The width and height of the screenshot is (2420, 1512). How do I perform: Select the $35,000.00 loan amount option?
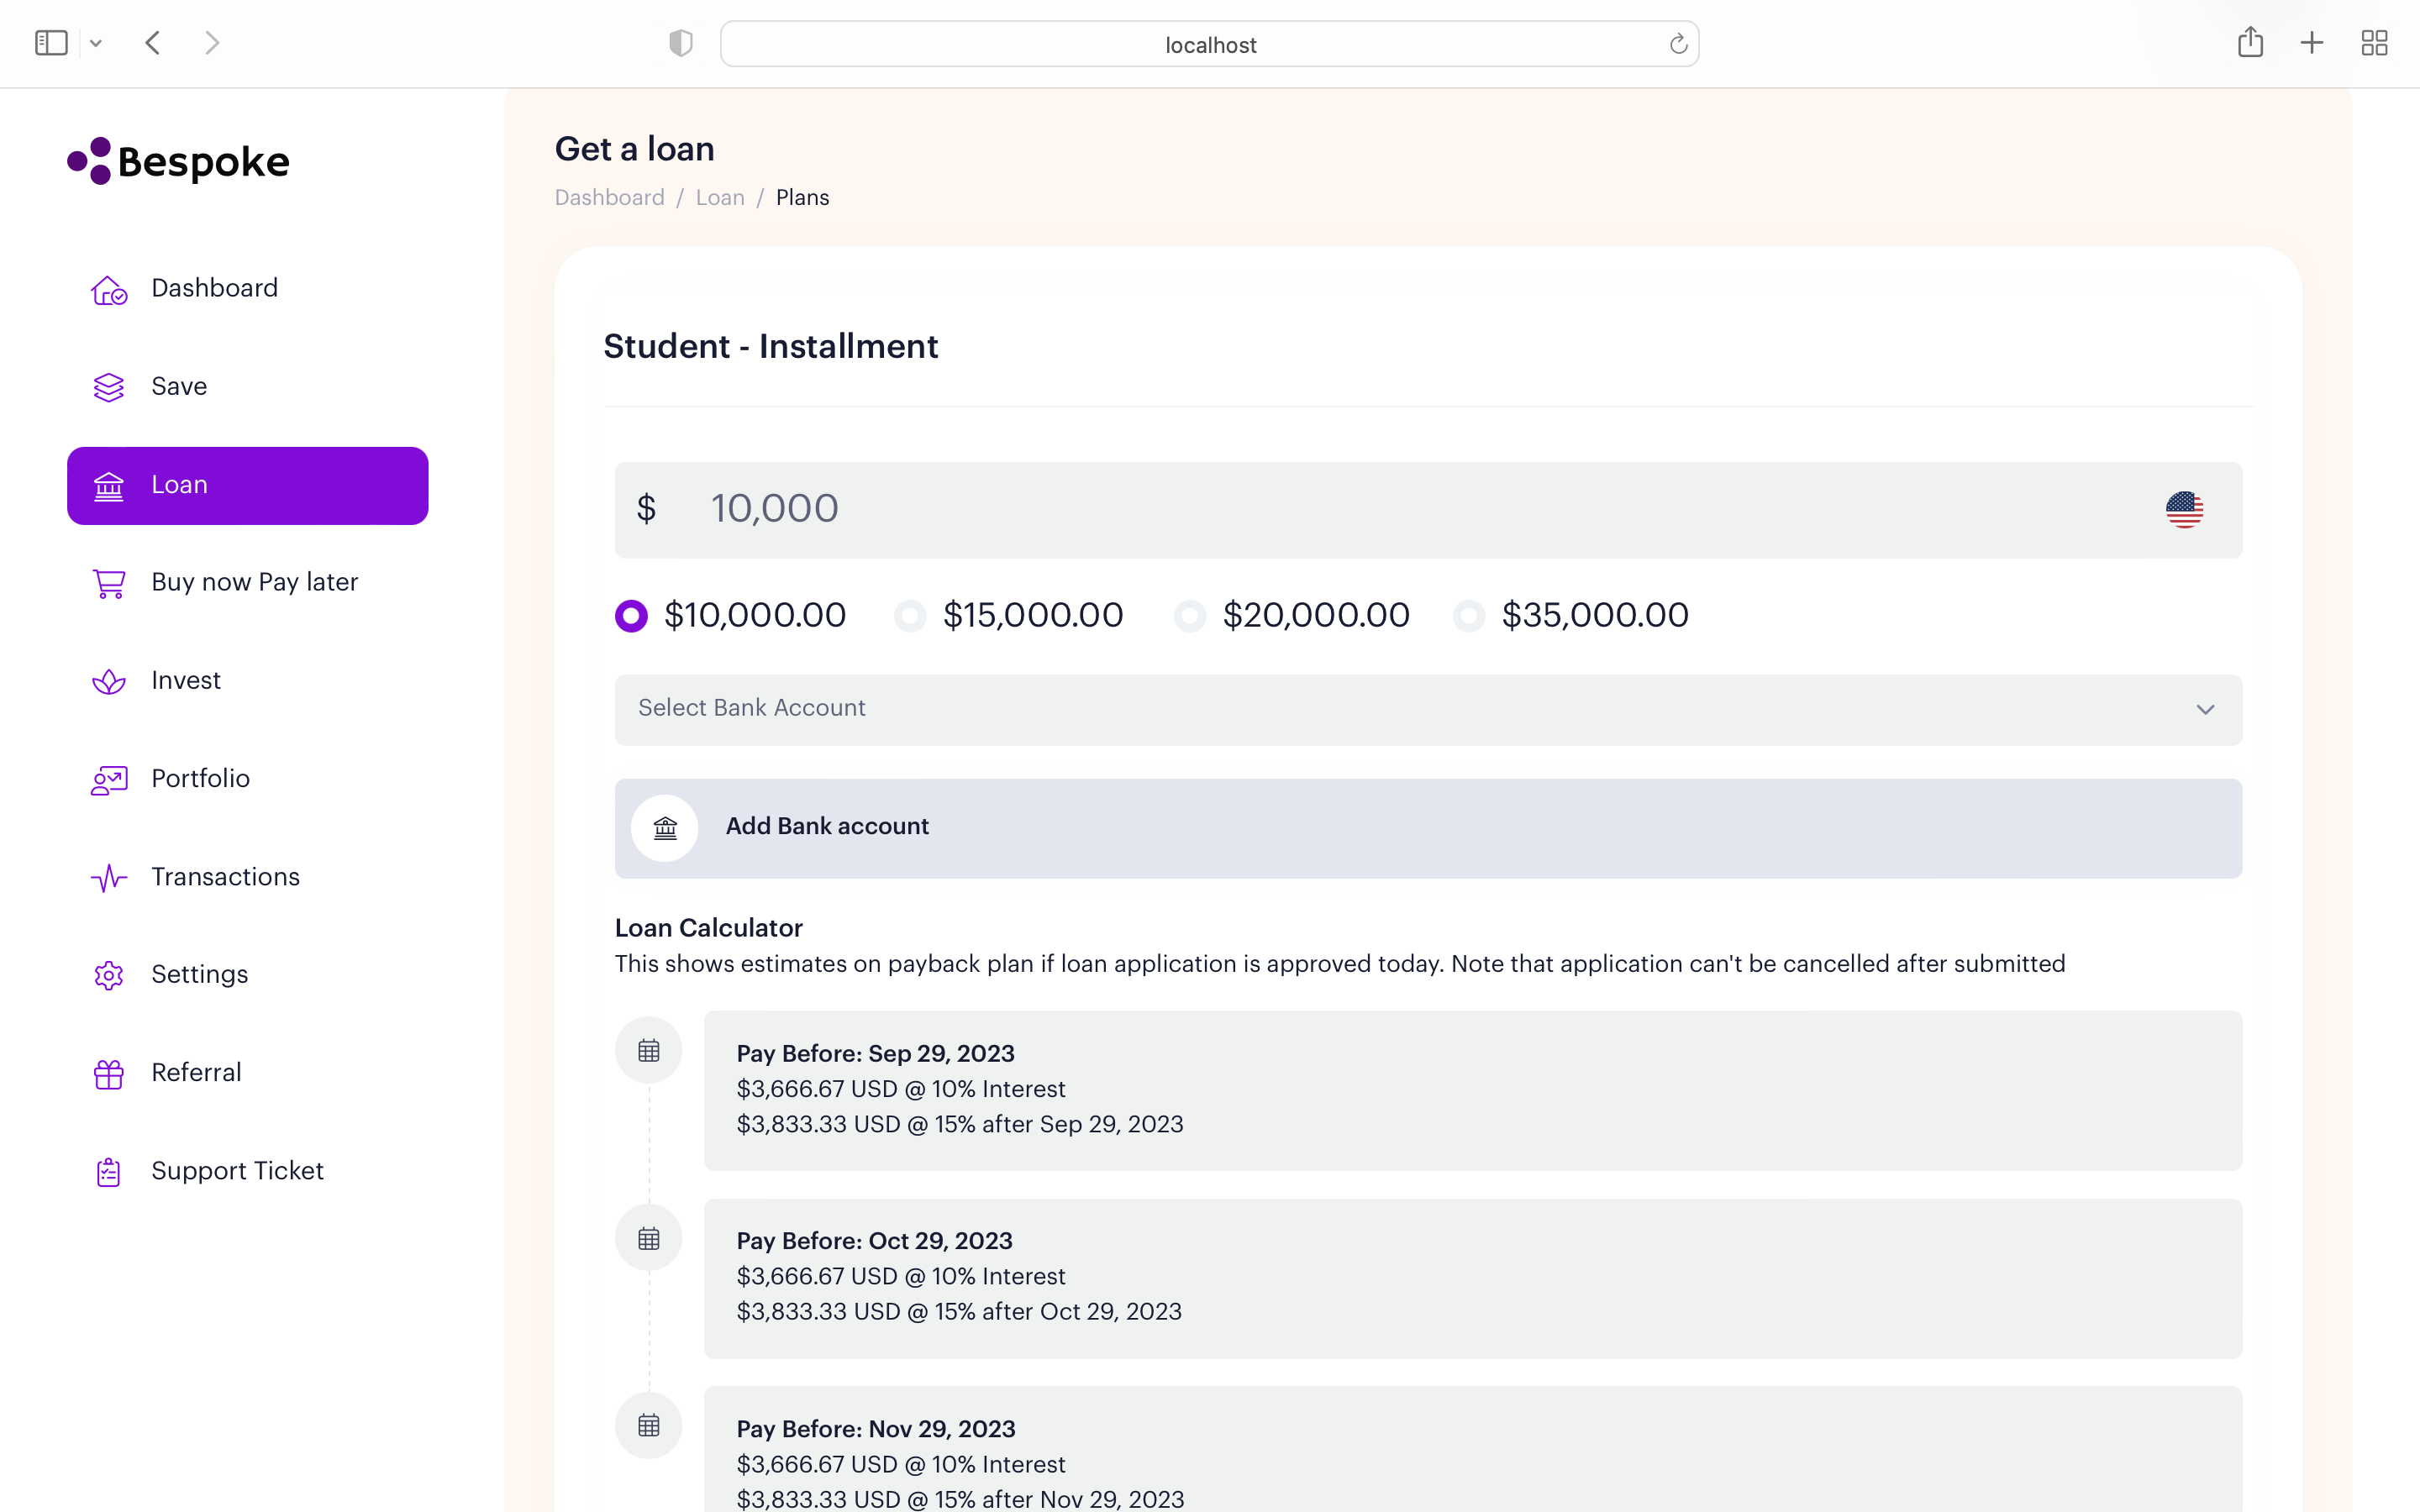[1467, 615]
